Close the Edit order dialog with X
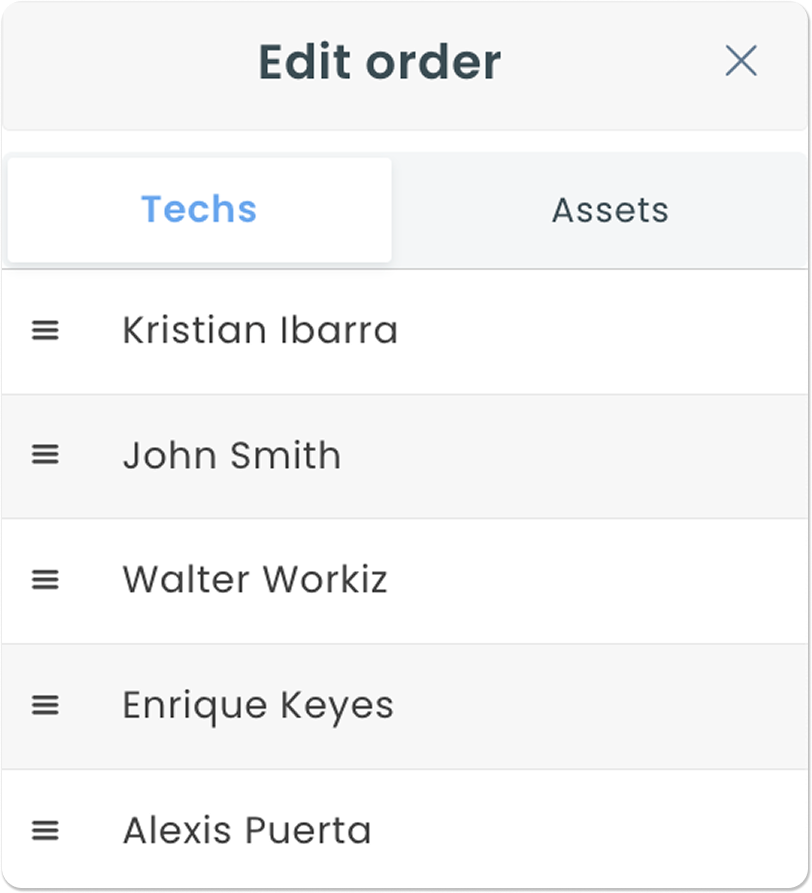This screenshot has height=893, width=812. coord(741,61)
